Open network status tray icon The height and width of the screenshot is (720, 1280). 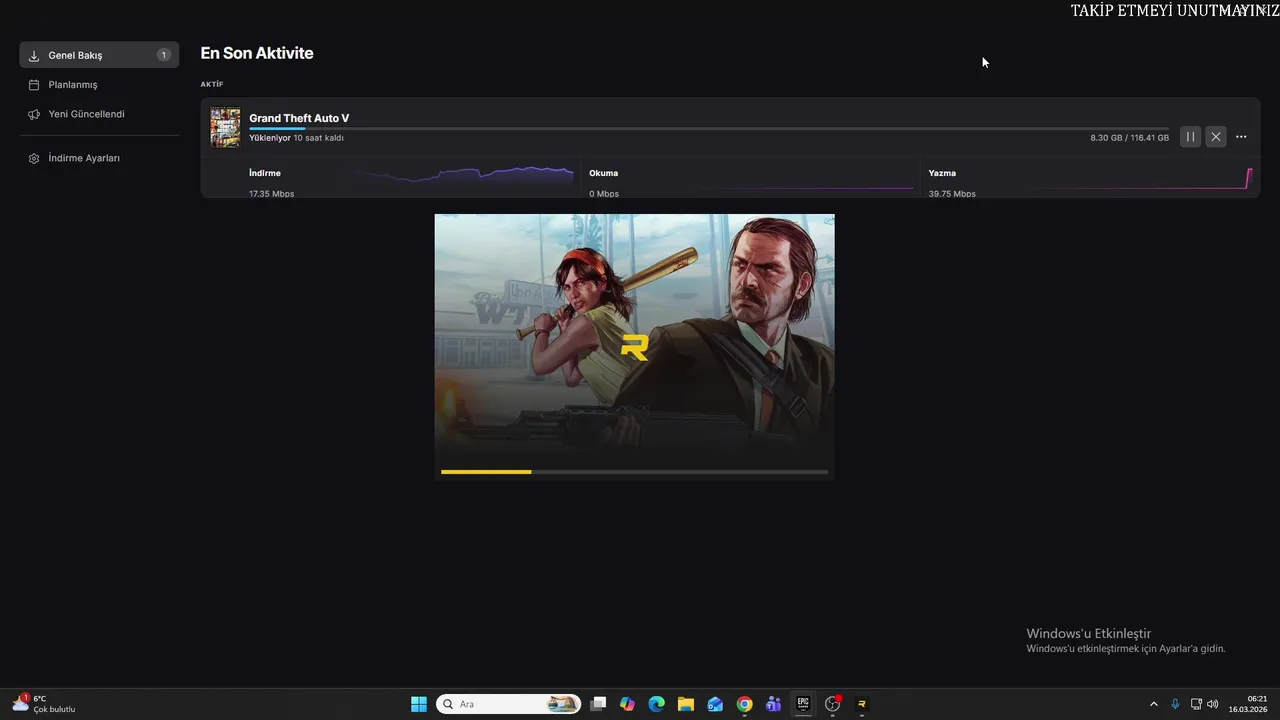(x=1196, y=704)
